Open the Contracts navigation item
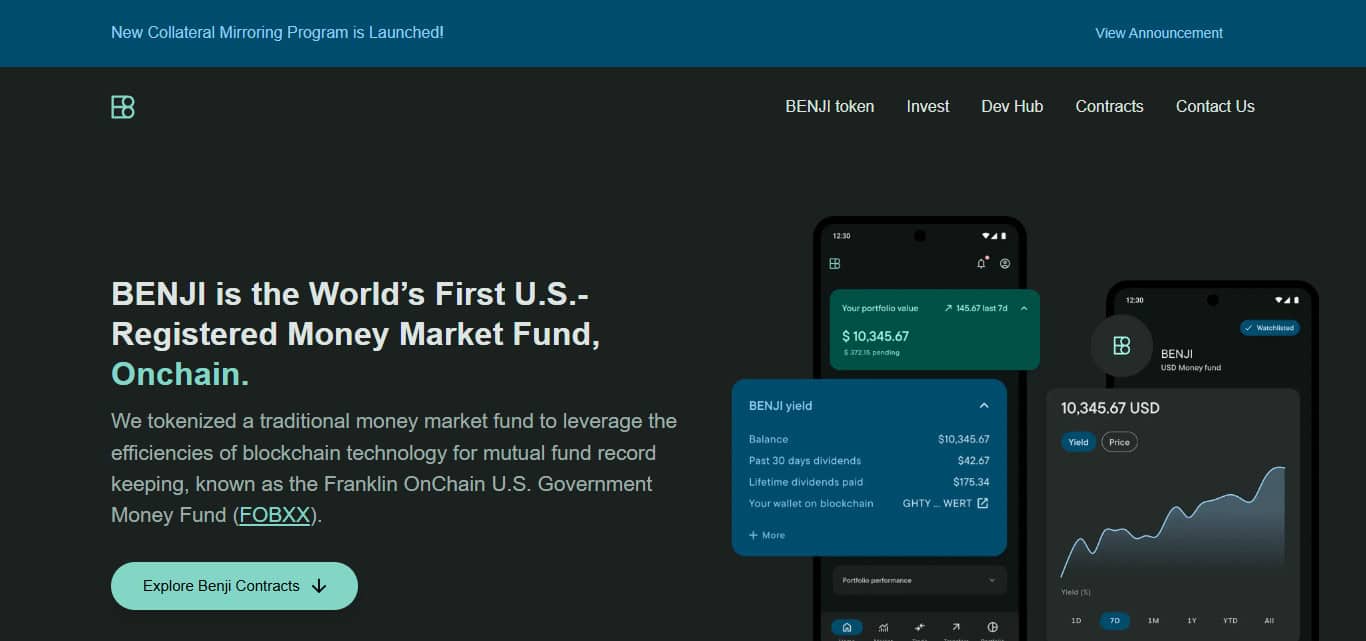Viewport: 1366px width, 641px height. click(1109, 106)
